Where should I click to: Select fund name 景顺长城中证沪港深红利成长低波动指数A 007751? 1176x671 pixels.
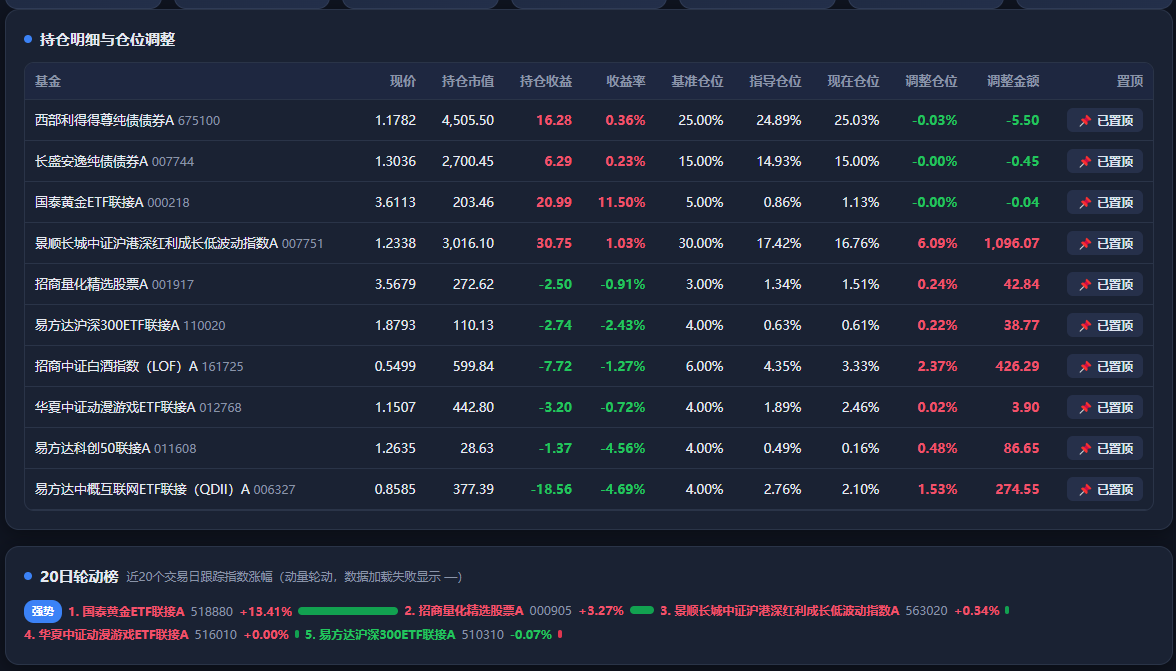click(178, 244)
